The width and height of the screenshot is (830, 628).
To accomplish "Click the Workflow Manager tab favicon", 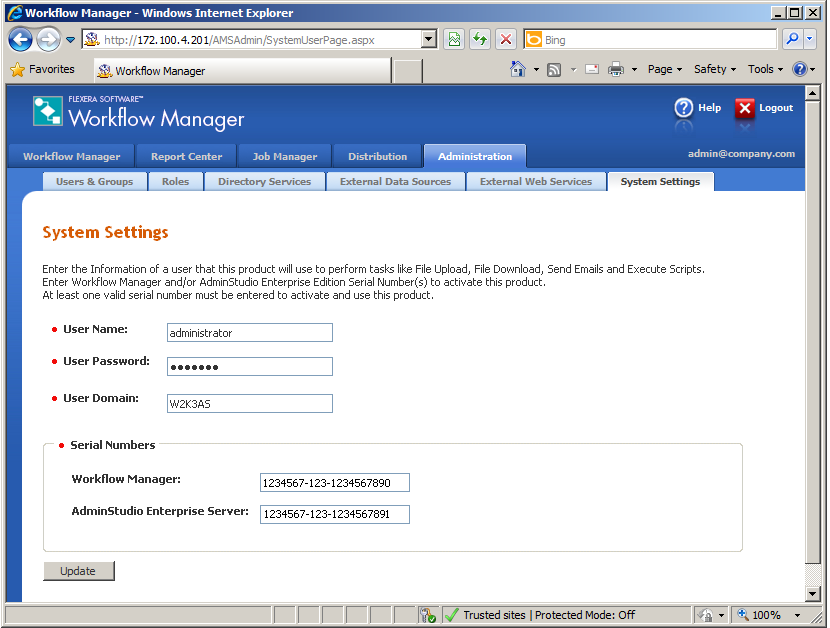I will pos(105,70).
